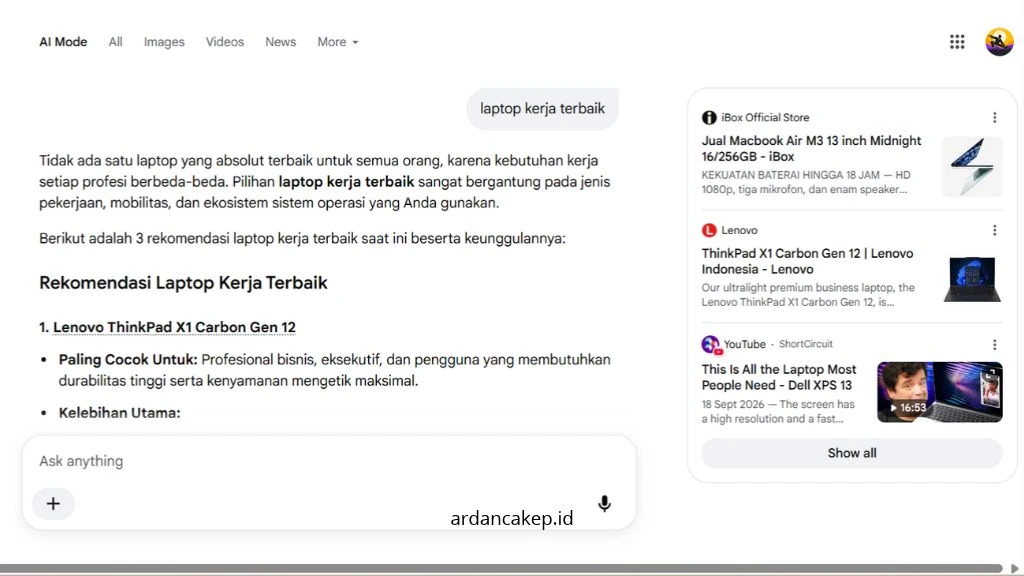Open the ThinkPad laptop thumbnail

coord(972,280)
